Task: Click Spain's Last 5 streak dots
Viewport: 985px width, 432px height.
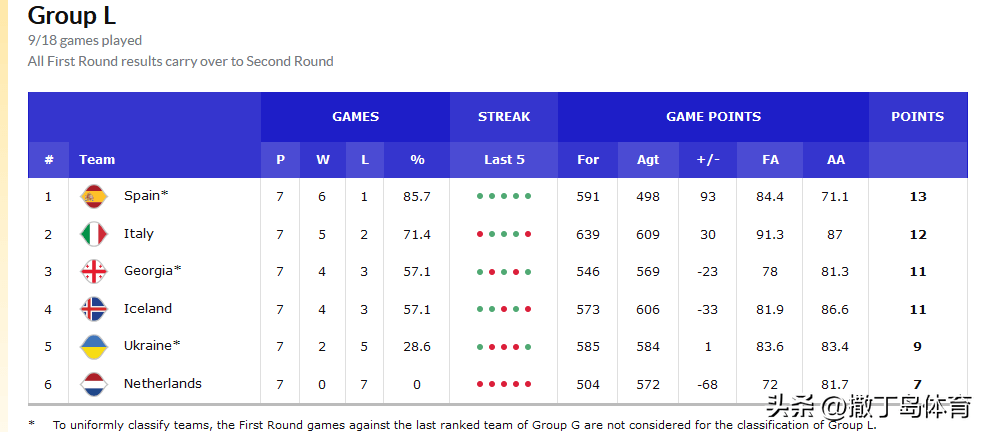Action: pos(504,197)
